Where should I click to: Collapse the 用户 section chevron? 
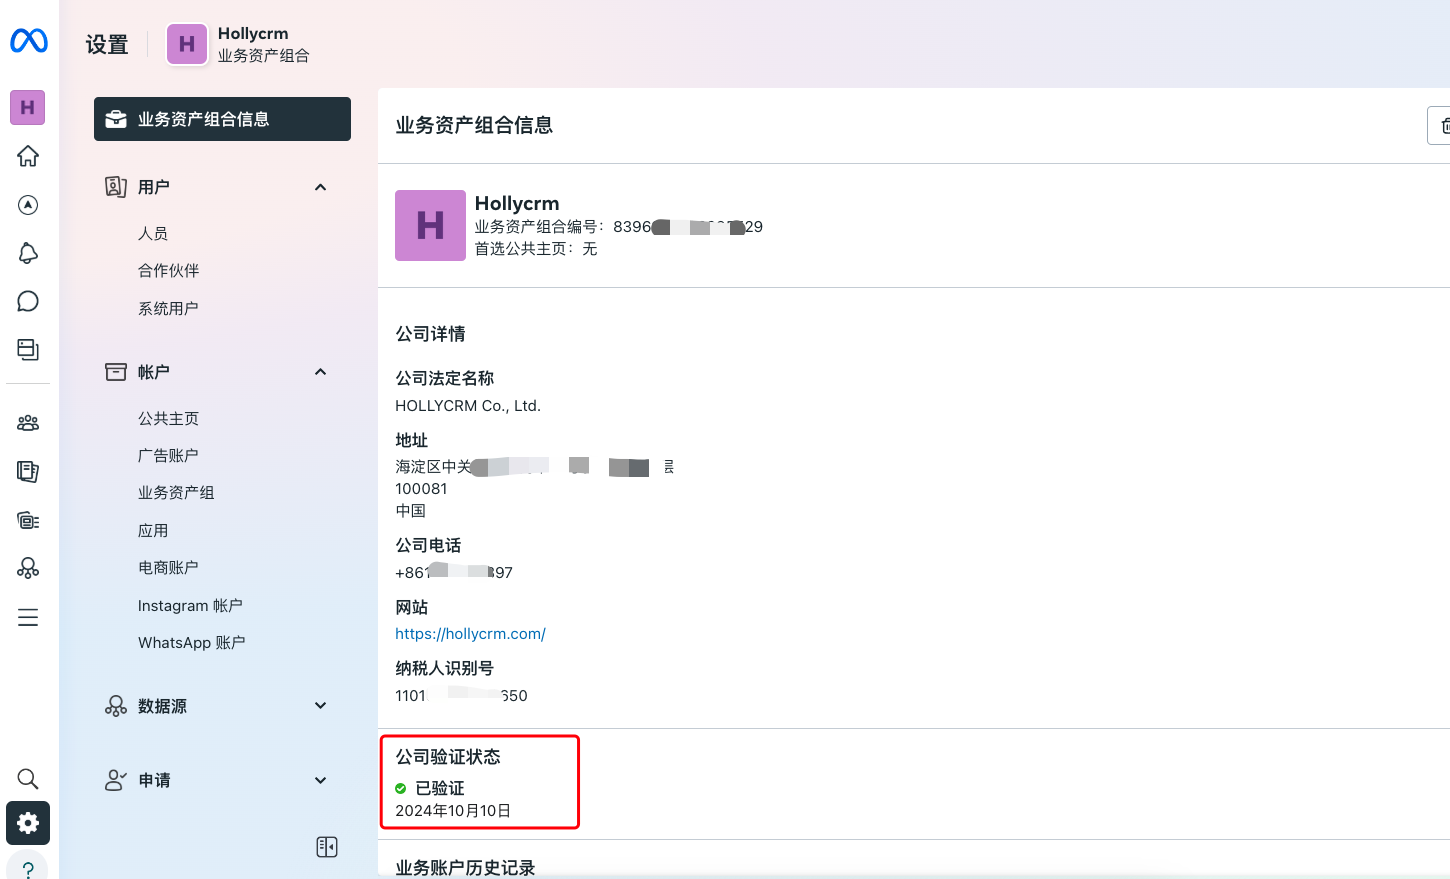click(320, 187)
